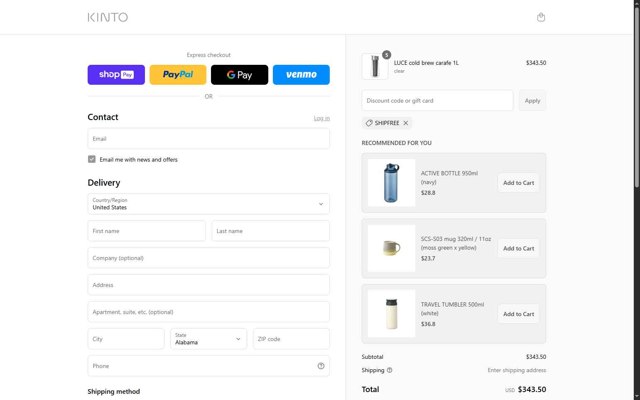This screenshot has width=640, height=400.
Task: Toggle Email me with news and offers
Action: [x=92, y=159]
